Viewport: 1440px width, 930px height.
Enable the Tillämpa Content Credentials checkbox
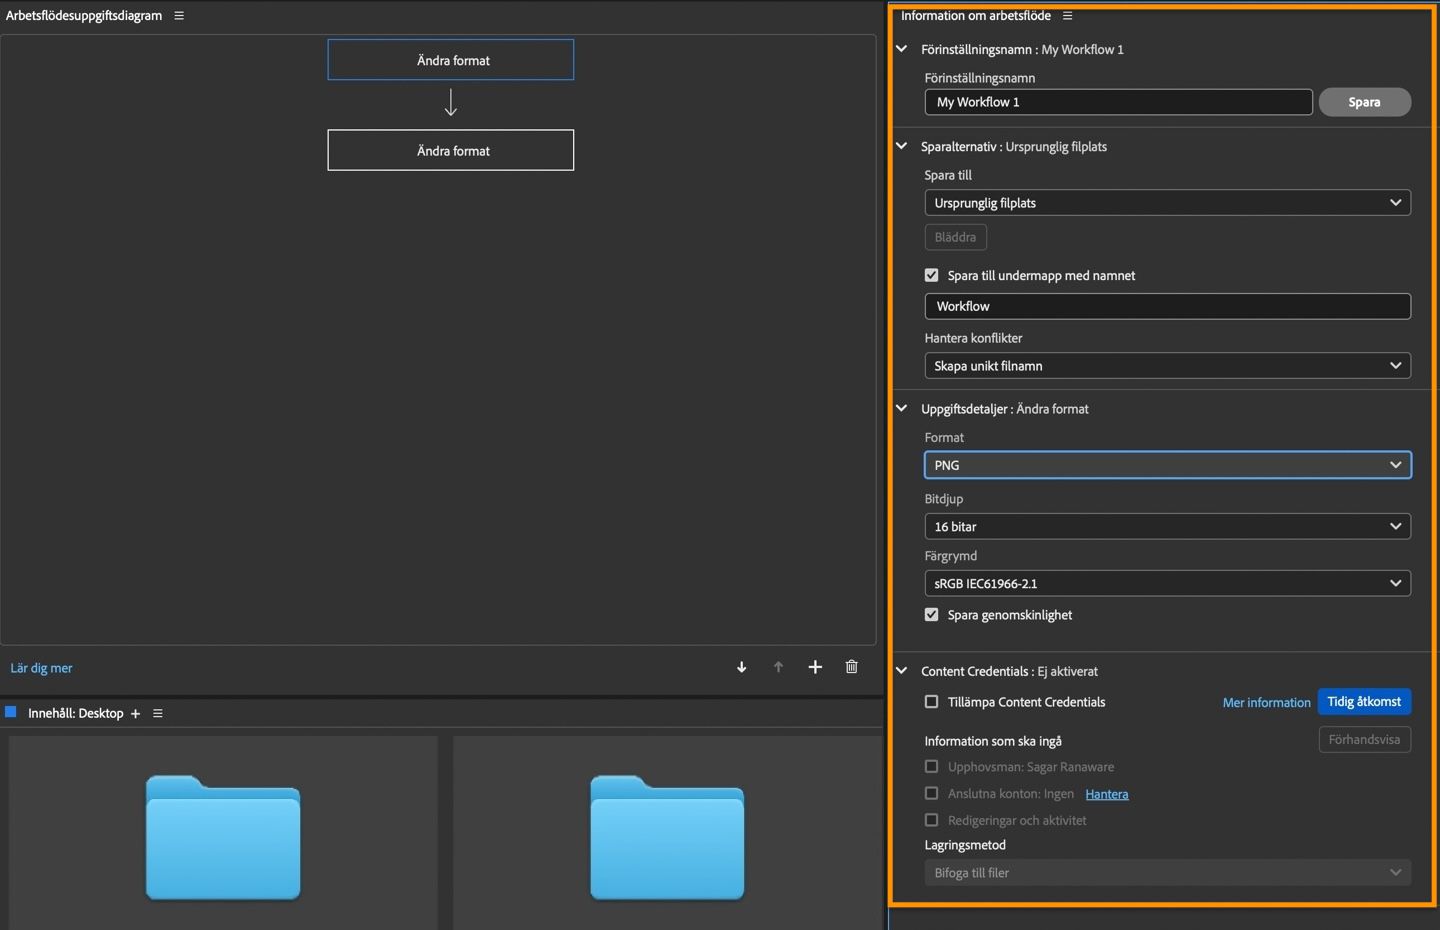point(931,702)
